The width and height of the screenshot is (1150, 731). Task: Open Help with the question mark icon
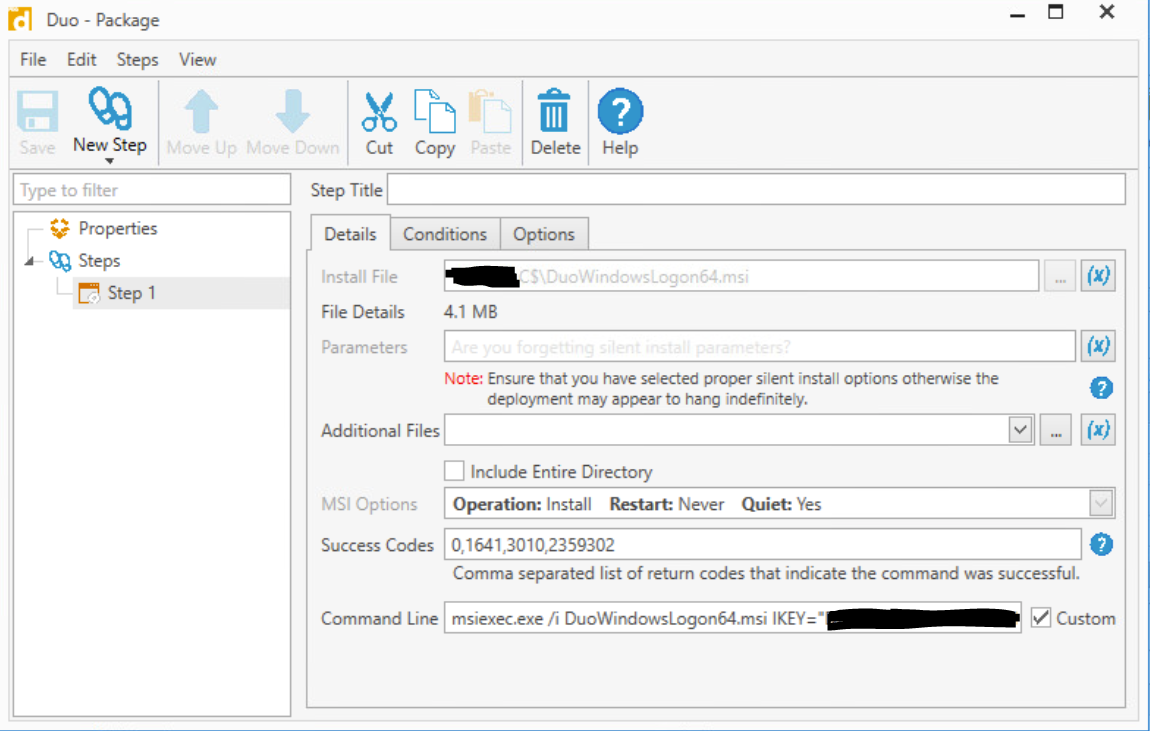[x=620, y=110]
